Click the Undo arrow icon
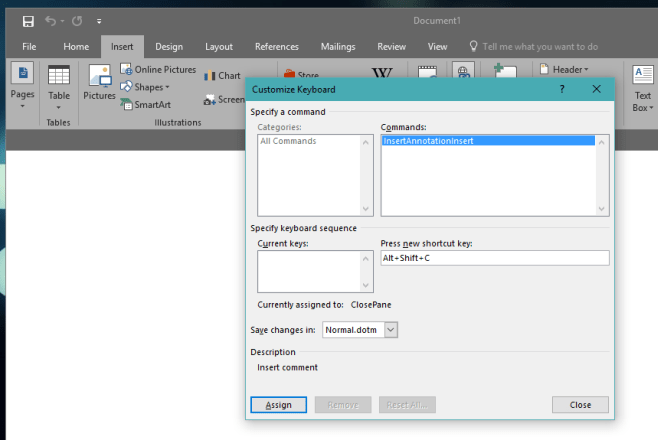Screen dimensions: 658x440 (x=50, y=21)
